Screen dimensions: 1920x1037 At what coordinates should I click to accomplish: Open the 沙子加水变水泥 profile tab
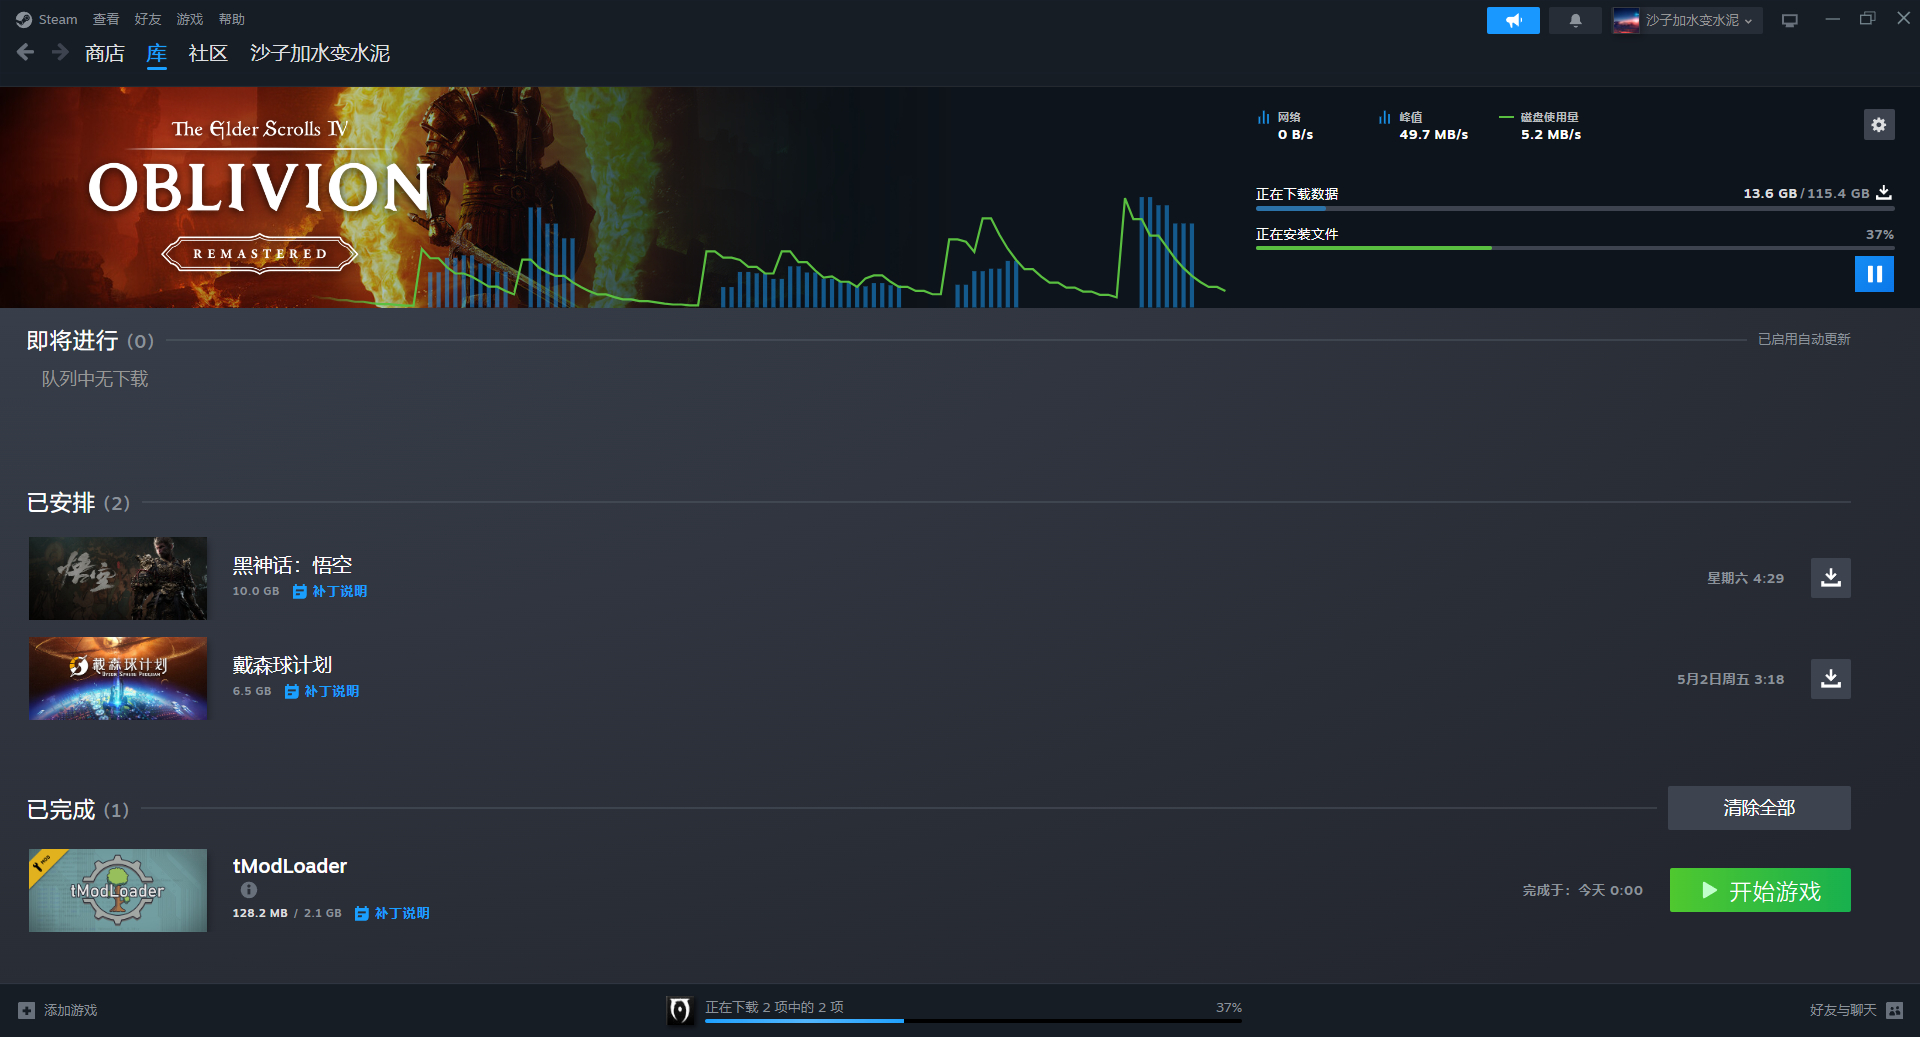pyautogui.click(x=320, y=54)
